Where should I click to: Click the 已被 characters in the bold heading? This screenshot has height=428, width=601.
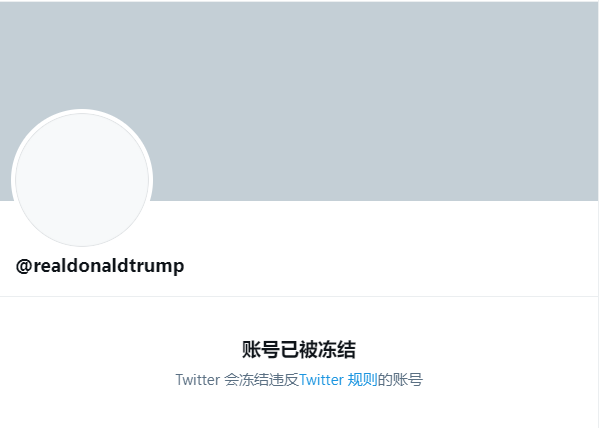[299, 349]
